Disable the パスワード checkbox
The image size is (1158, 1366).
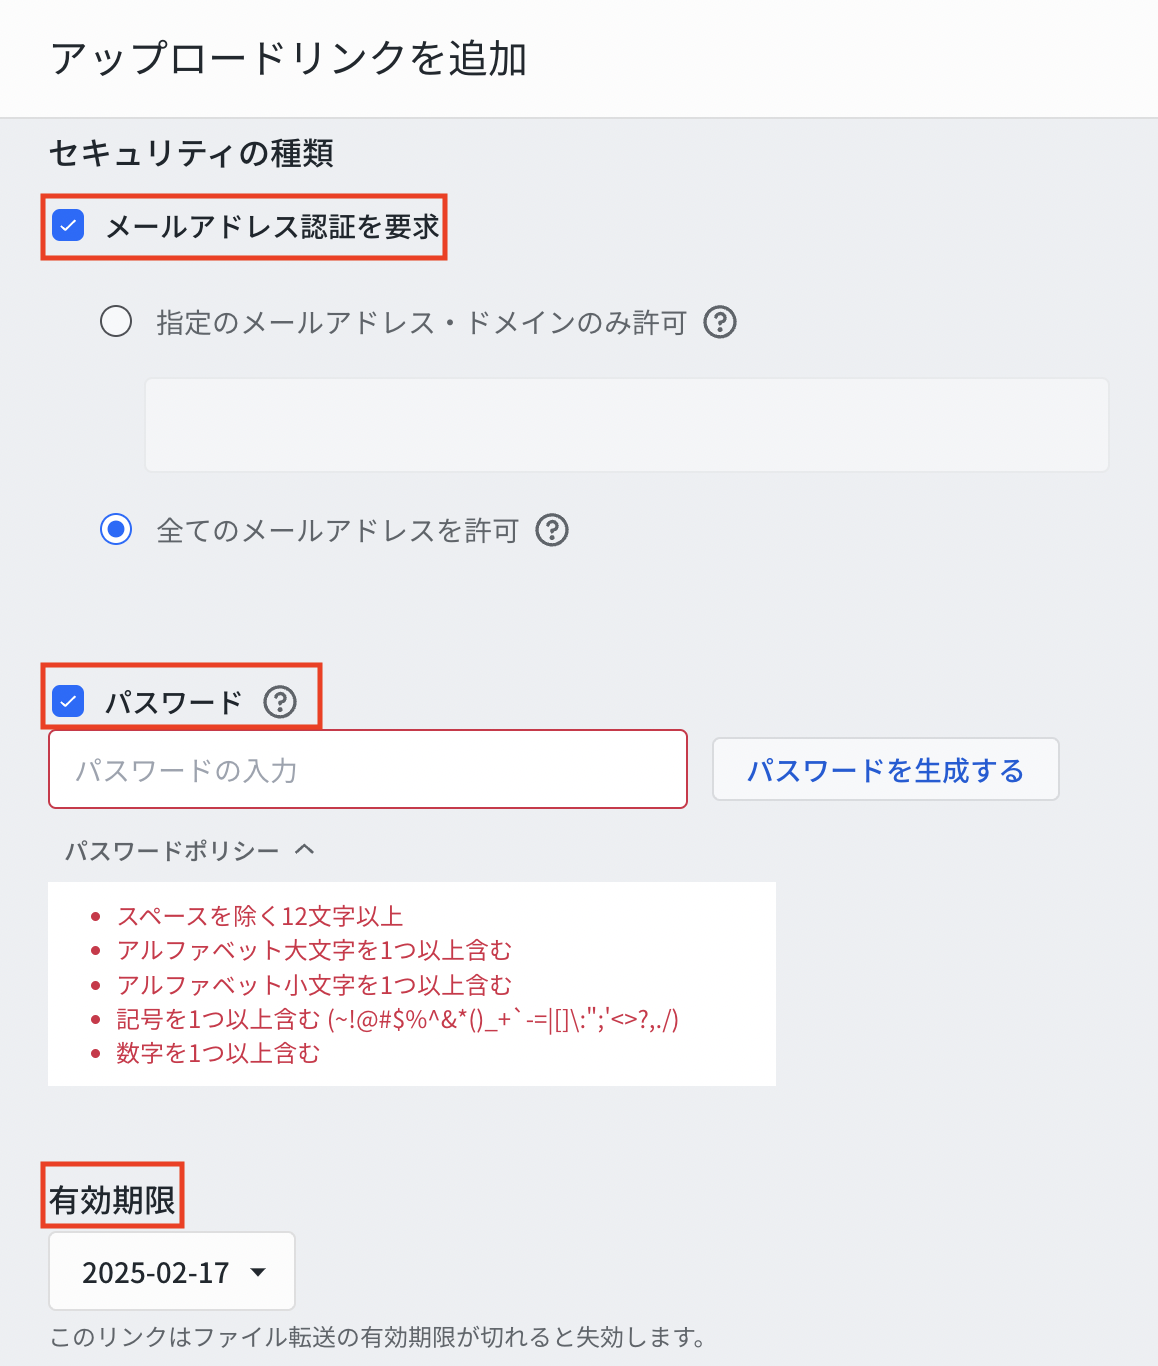tap(68, 702)
